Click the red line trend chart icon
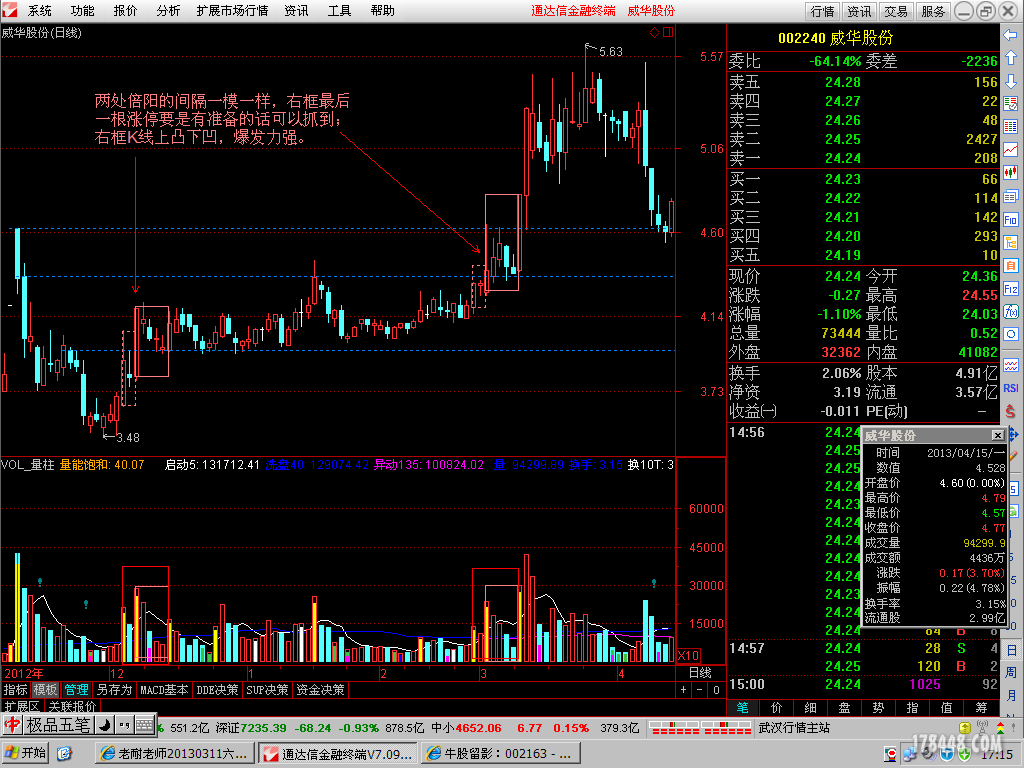The height and width of the screenshot is (768, 1024). pyautogui.click(x=1011, y=150)
